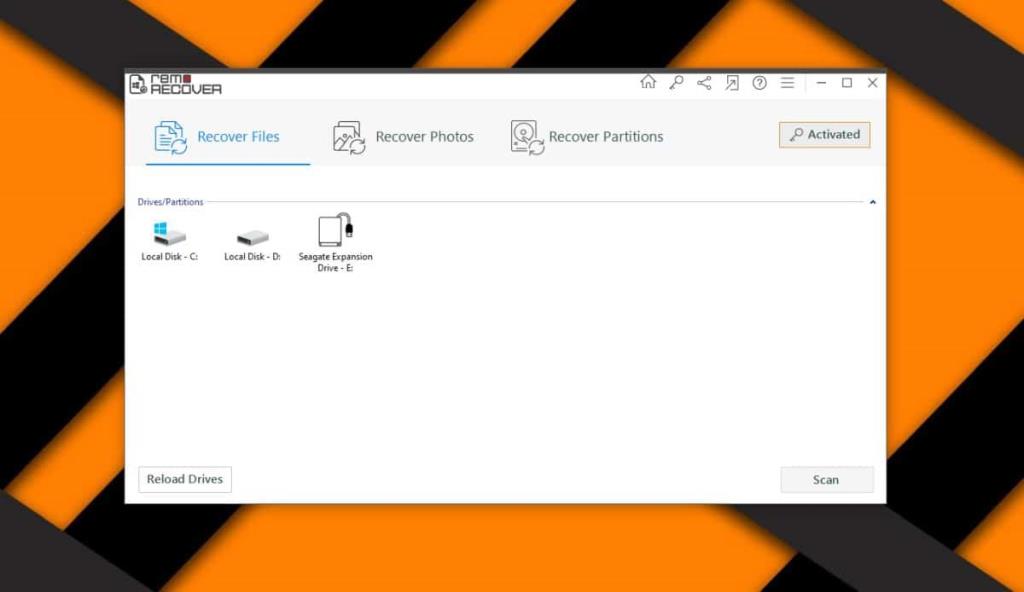Click the Activated badge button
This screenshot has width=1024, height=592.
pyautogui.click(x=824, y=134)
